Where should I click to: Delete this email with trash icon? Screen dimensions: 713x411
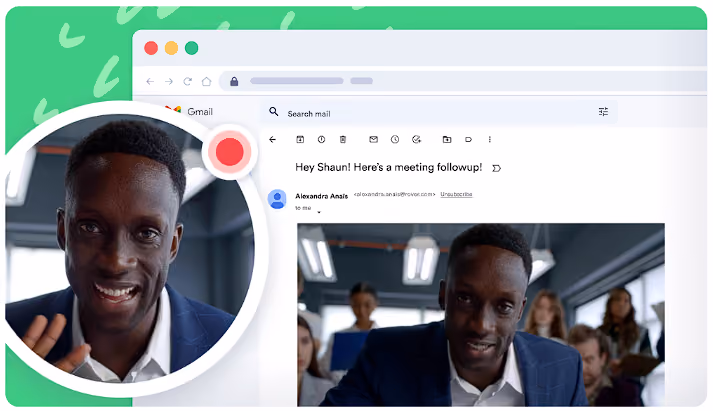(343, 140)
